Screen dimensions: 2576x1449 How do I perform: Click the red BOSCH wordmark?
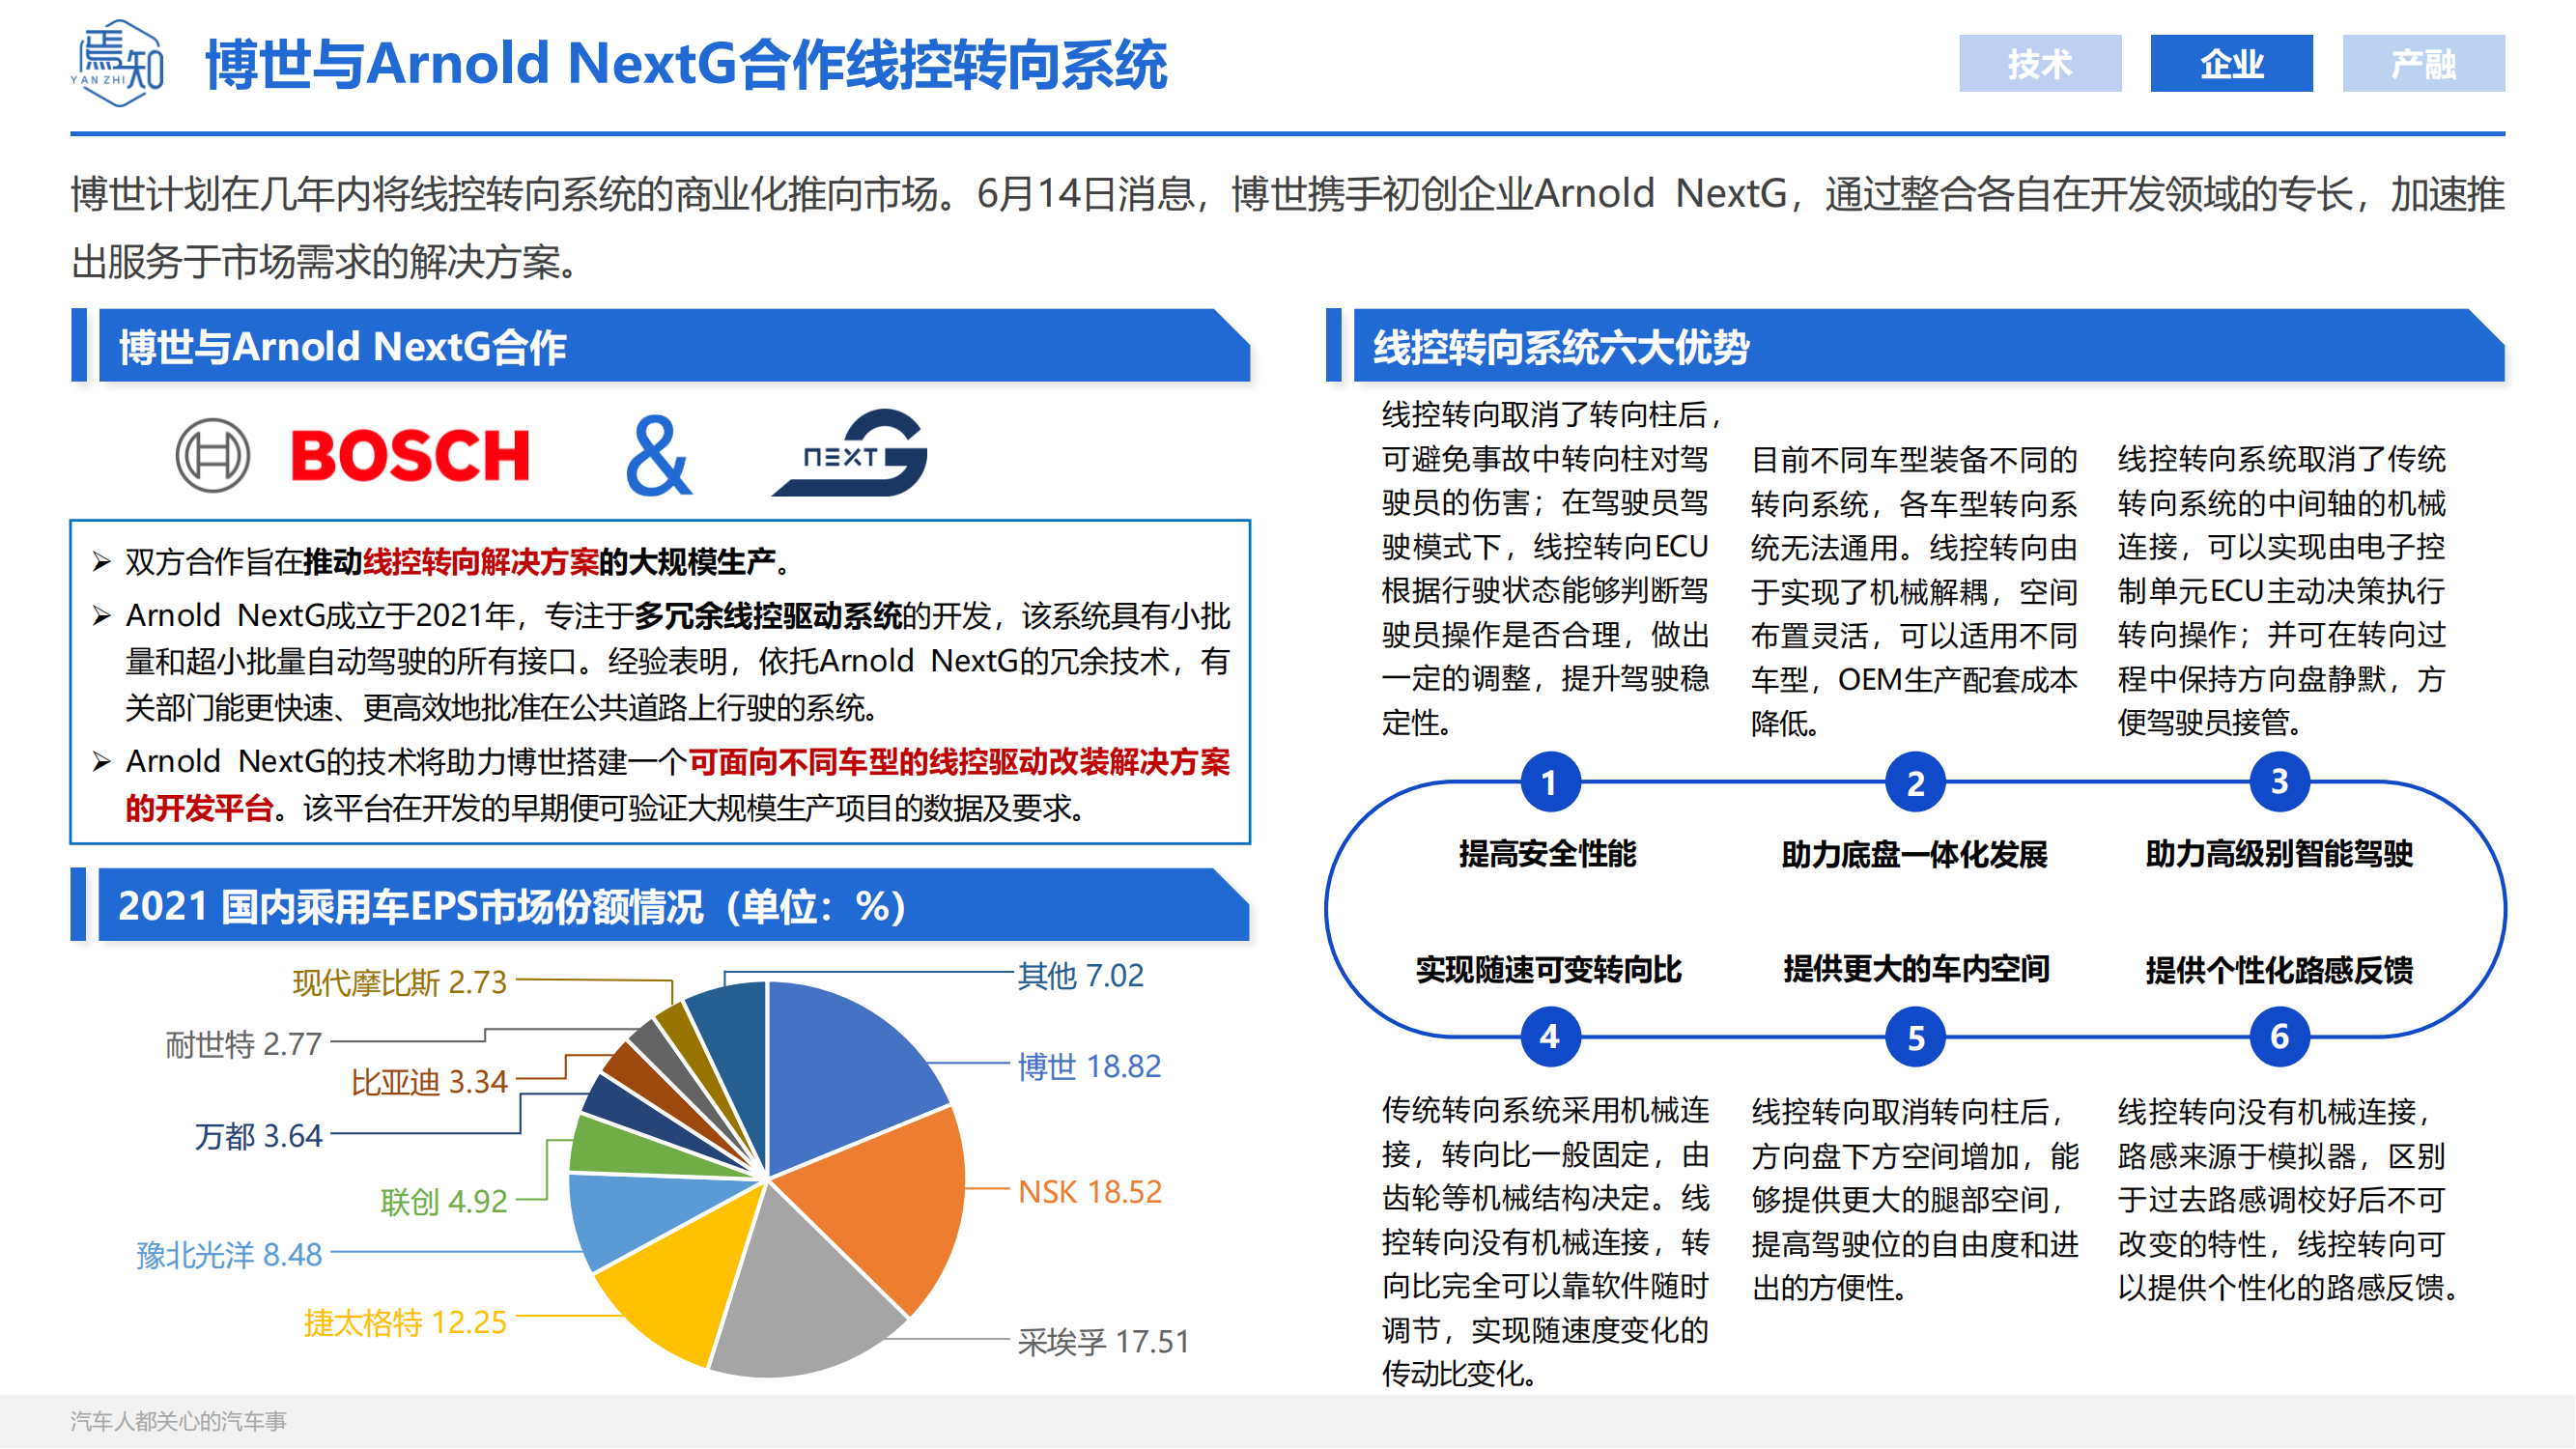tap(410, 456)
